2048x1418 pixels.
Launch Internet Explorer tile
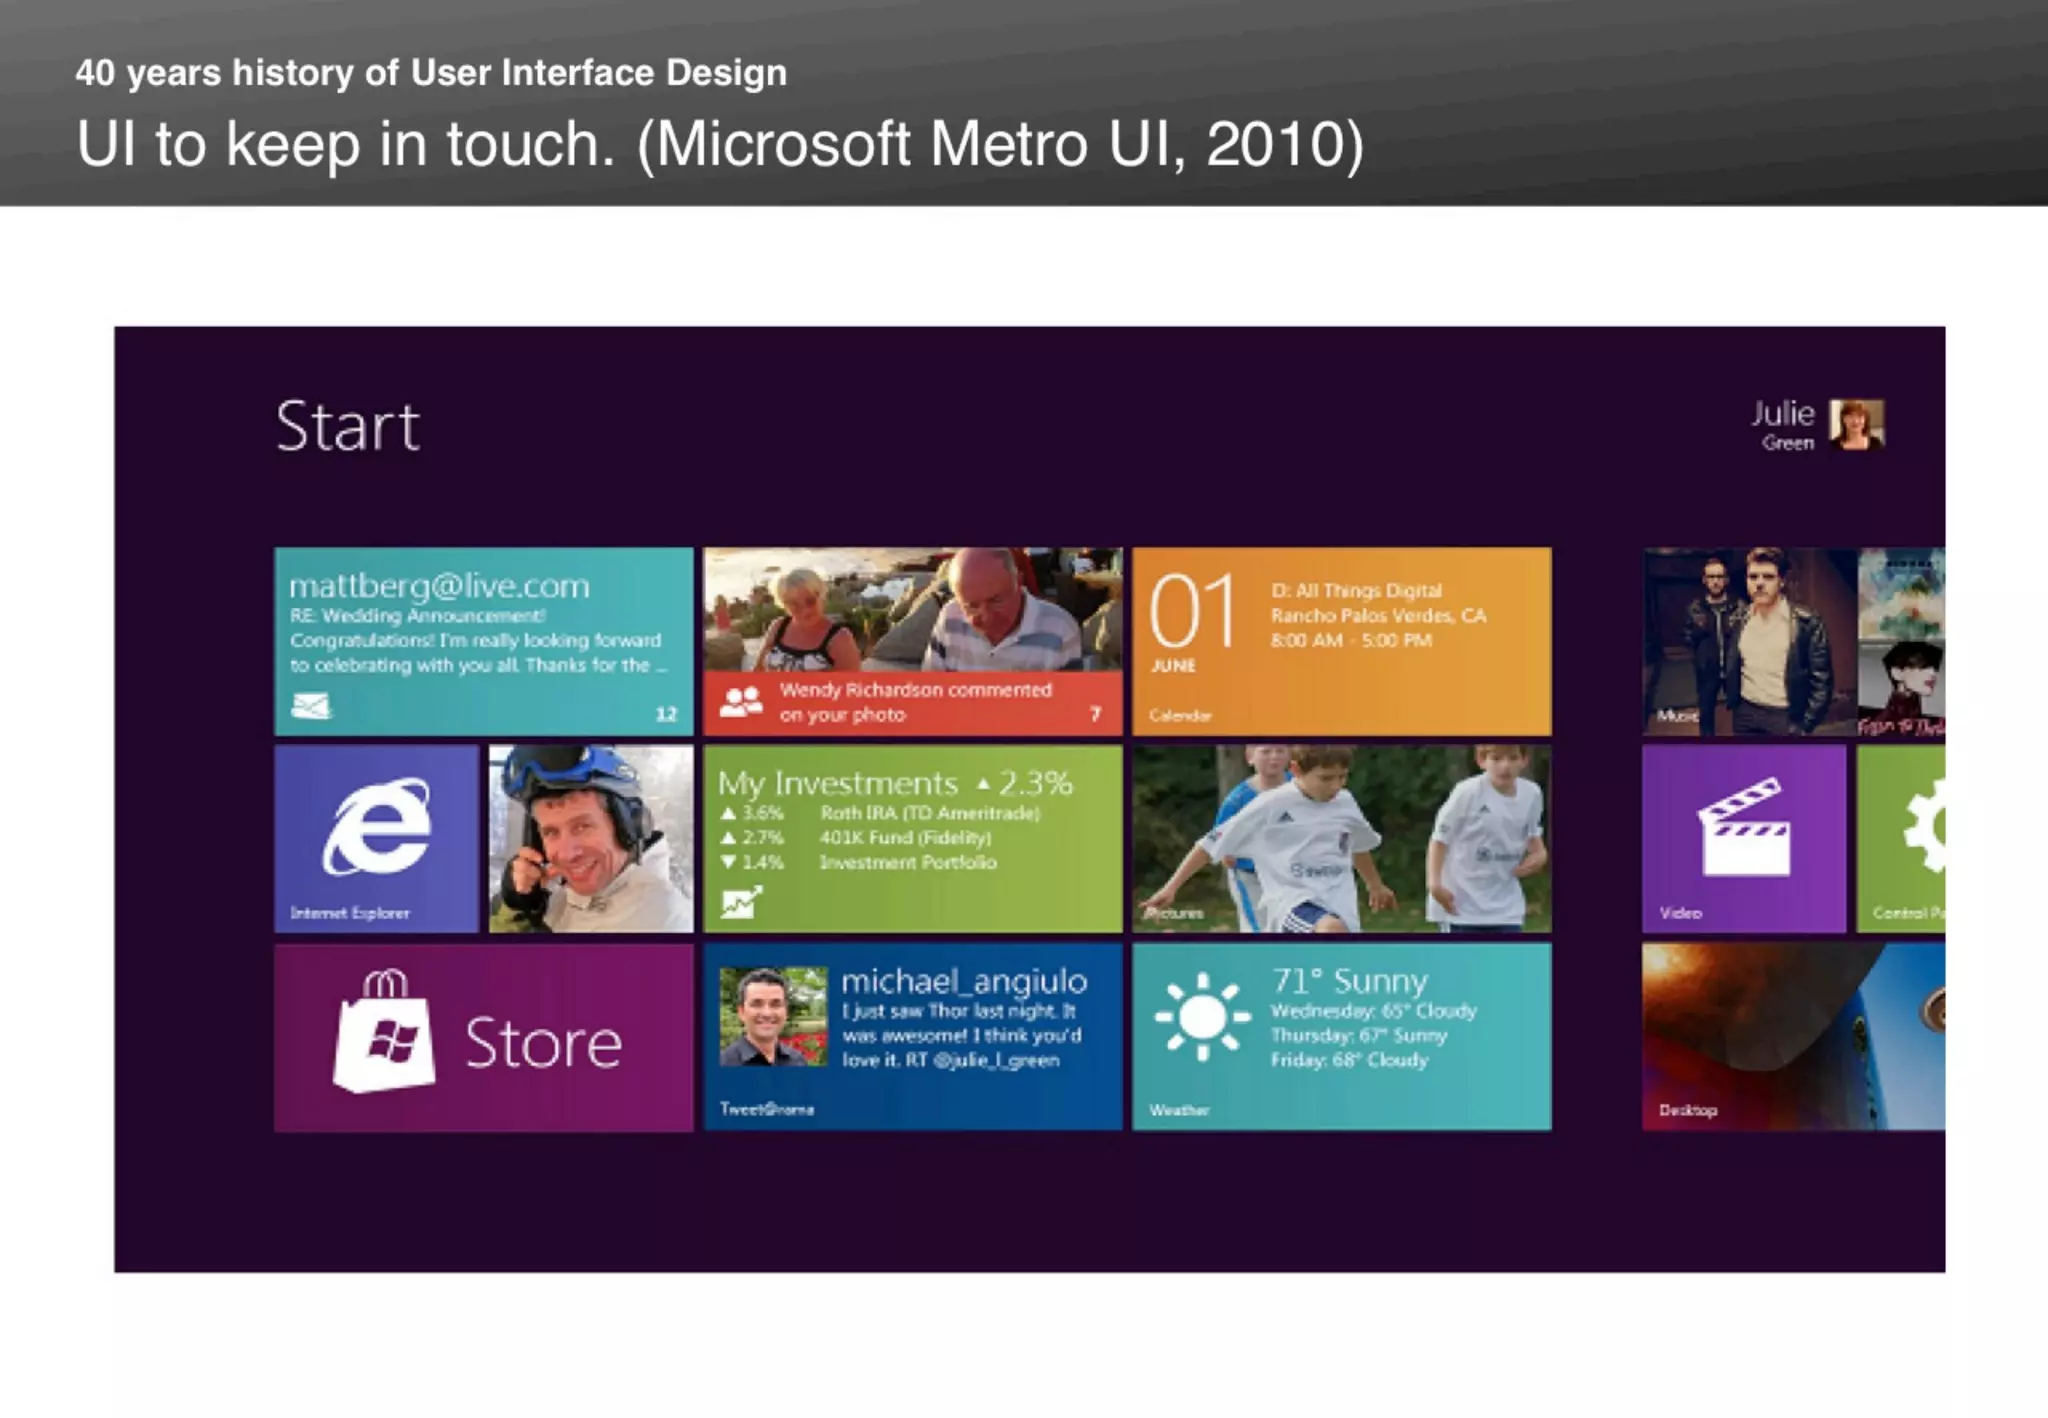(376, 839)
